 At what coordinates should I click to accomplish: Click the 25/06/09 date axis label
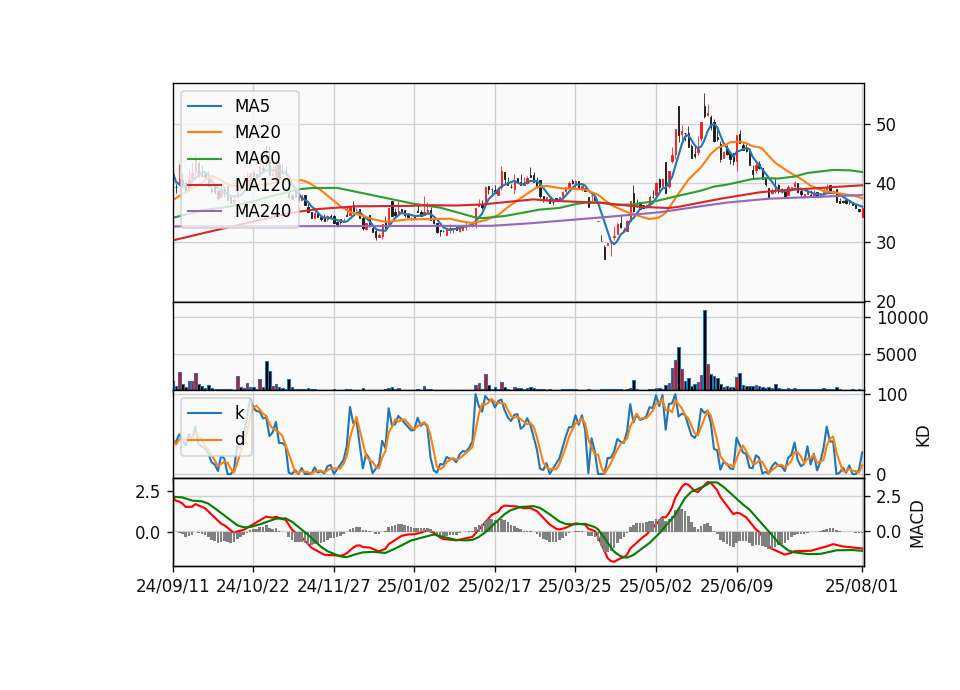737,586
